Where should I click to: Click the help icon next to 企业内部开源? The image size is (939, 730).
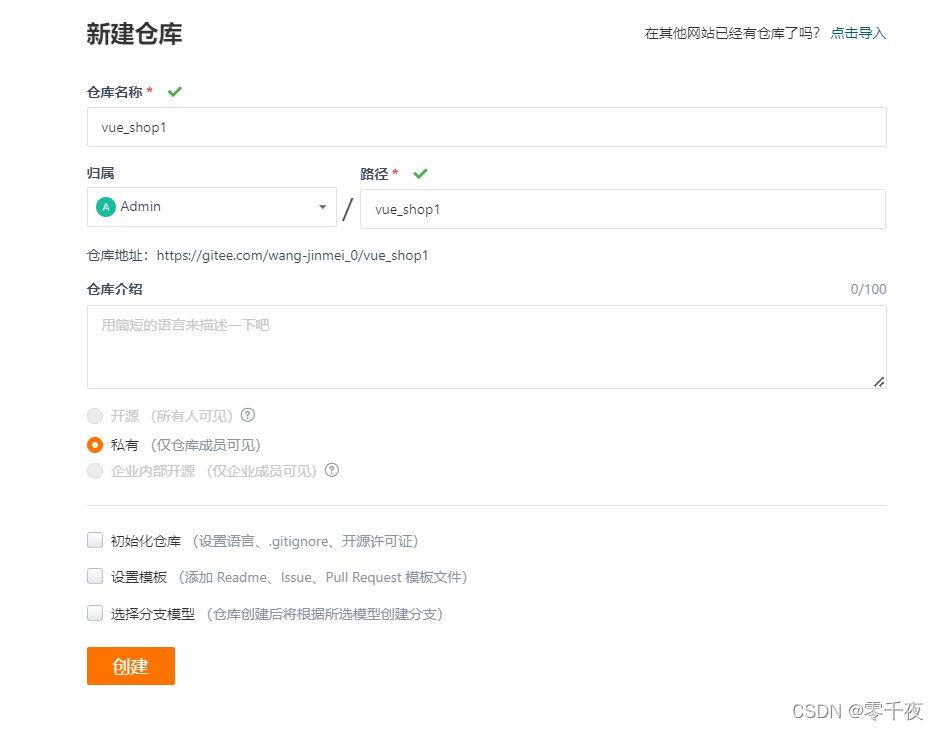332,470
